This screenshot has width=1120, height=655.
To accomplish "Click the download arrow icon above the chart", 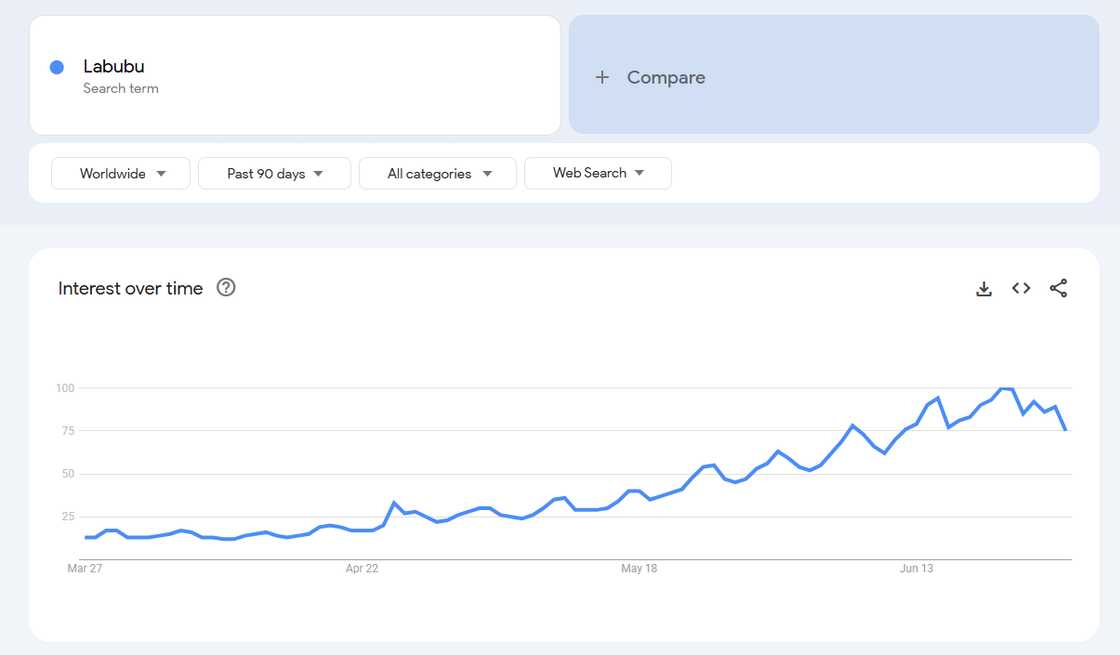I will [x=983, y=288].
